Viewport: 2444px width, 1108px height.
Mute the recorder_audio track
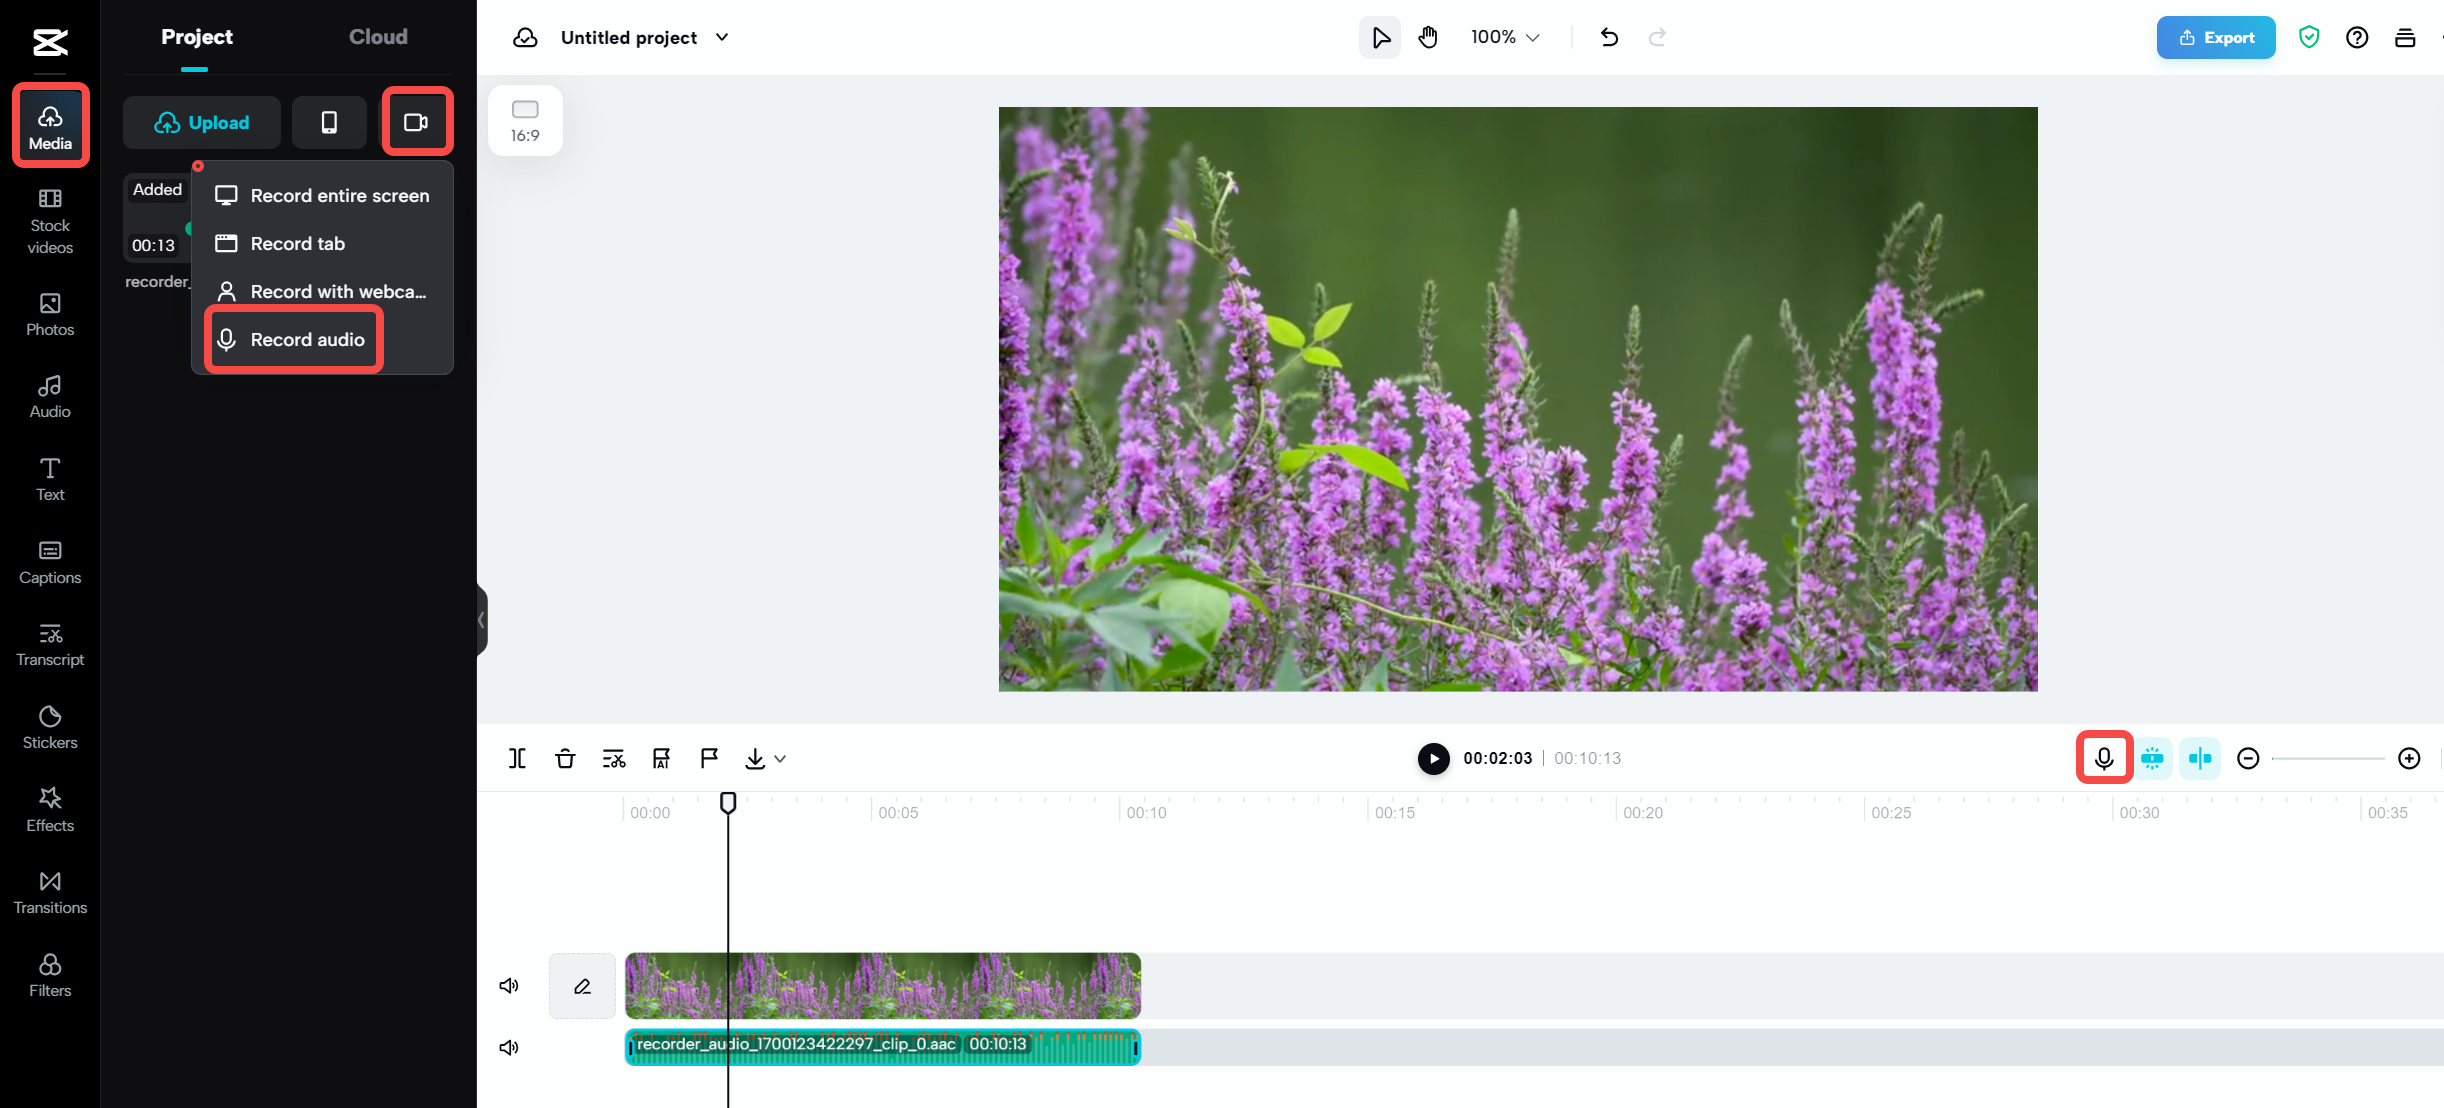coord(509,1046)
